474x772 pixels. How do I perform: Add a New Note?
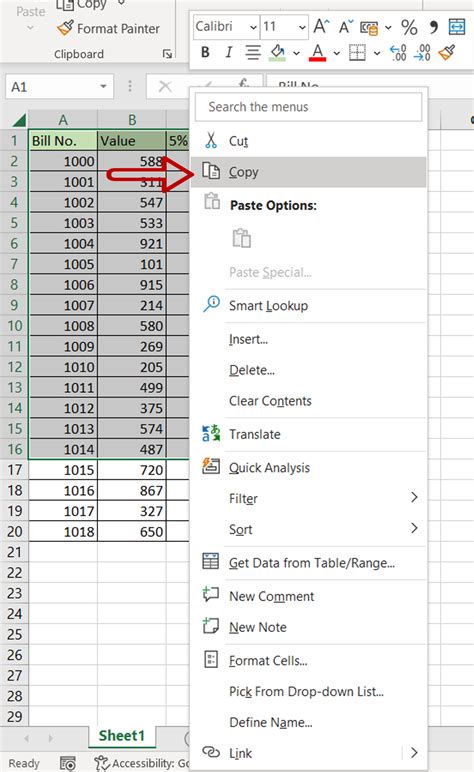click(308, 627)
